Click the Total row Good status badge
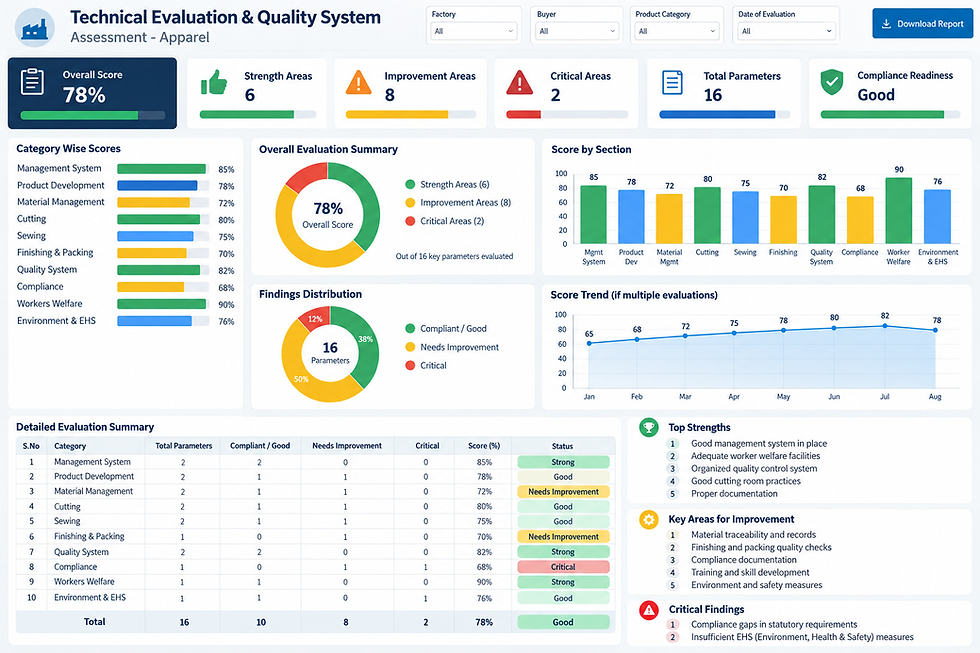 coord(563,622)
